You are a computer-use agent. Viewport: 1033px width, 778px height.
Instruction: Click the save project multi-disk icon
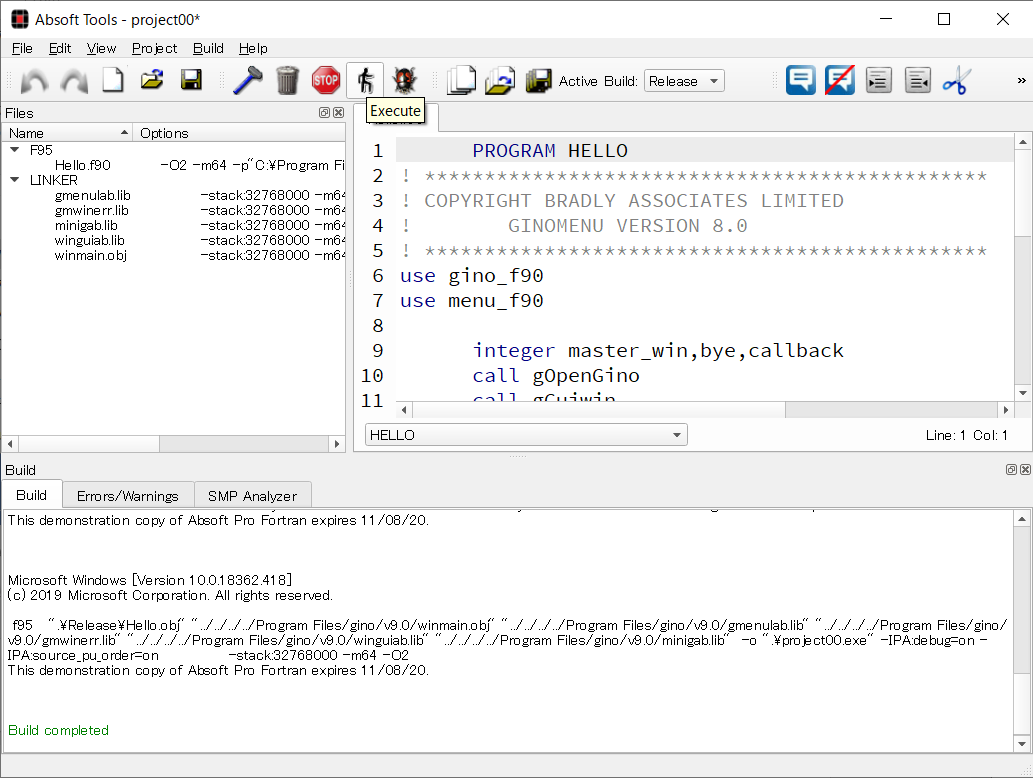point(539,80)
